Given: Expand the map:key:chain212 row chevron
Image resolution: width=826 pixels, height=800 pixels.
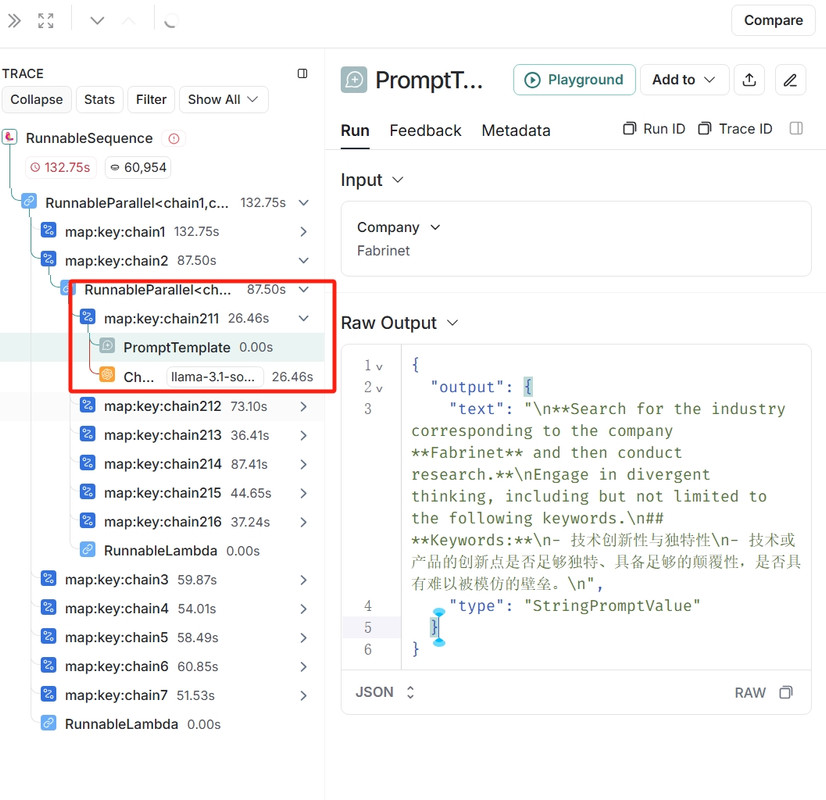Looking at the screenshot, I should (303, 406).
